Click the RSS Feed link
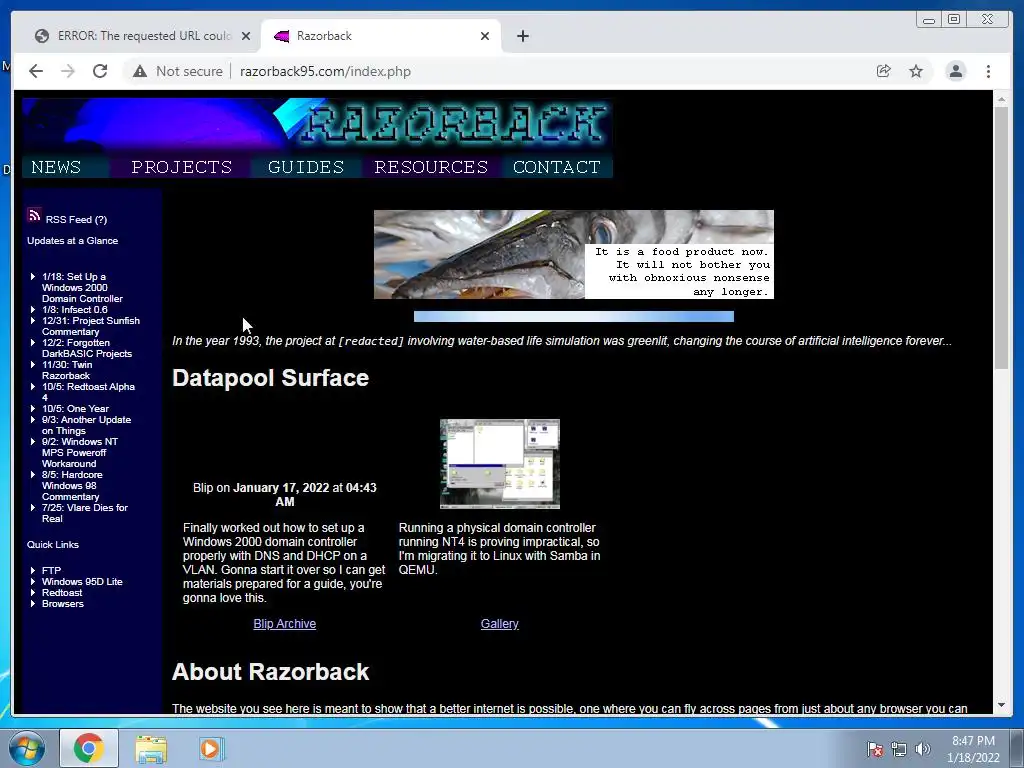This screenshot has height=768, width=1024. 69,219
